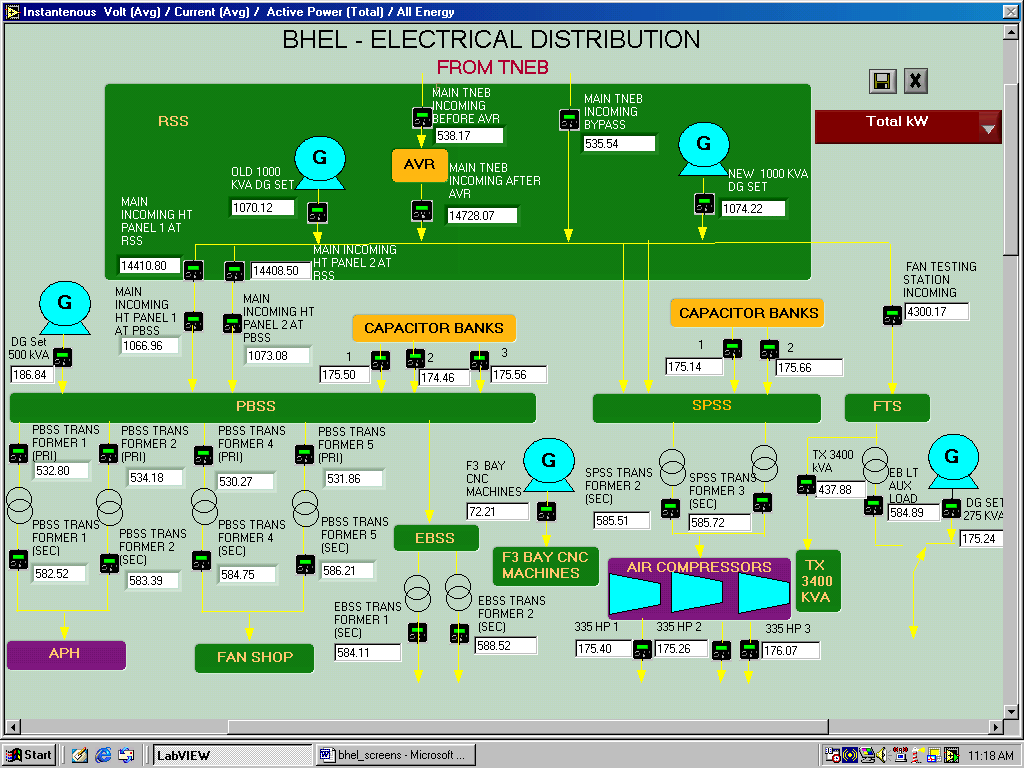This screenshot has height=768, width=1024.
Task: Click meter icon under old 1000 KVA DG set
Action: click(x=317, y=213)
